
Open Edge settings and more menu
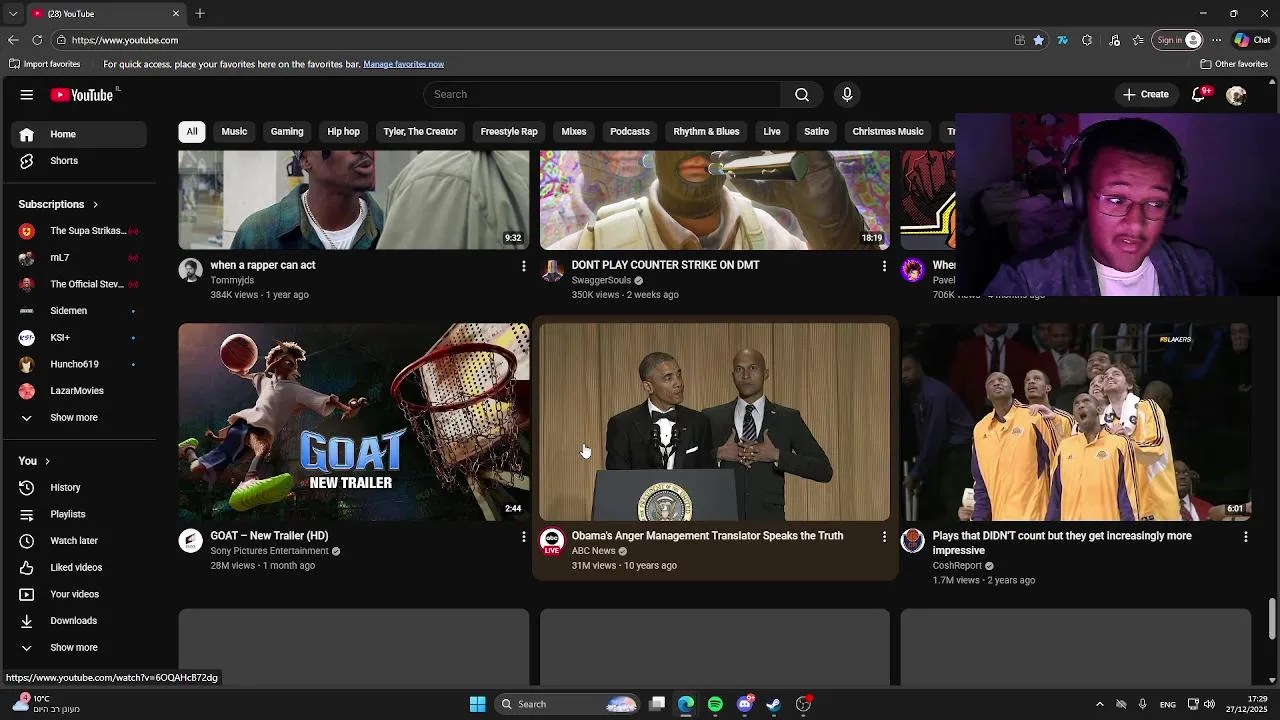coord(1216,40)
